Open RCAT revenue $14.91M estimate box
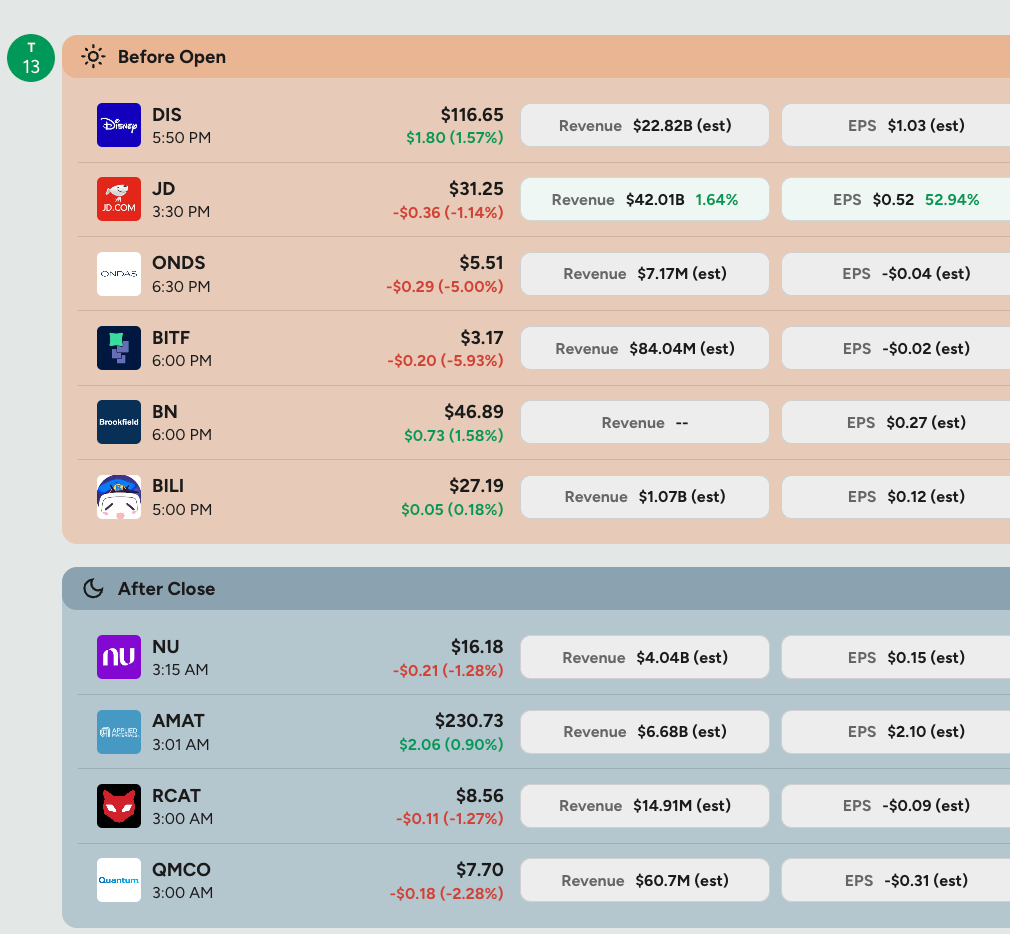The image size is (1010, 934). pos(645,806)
